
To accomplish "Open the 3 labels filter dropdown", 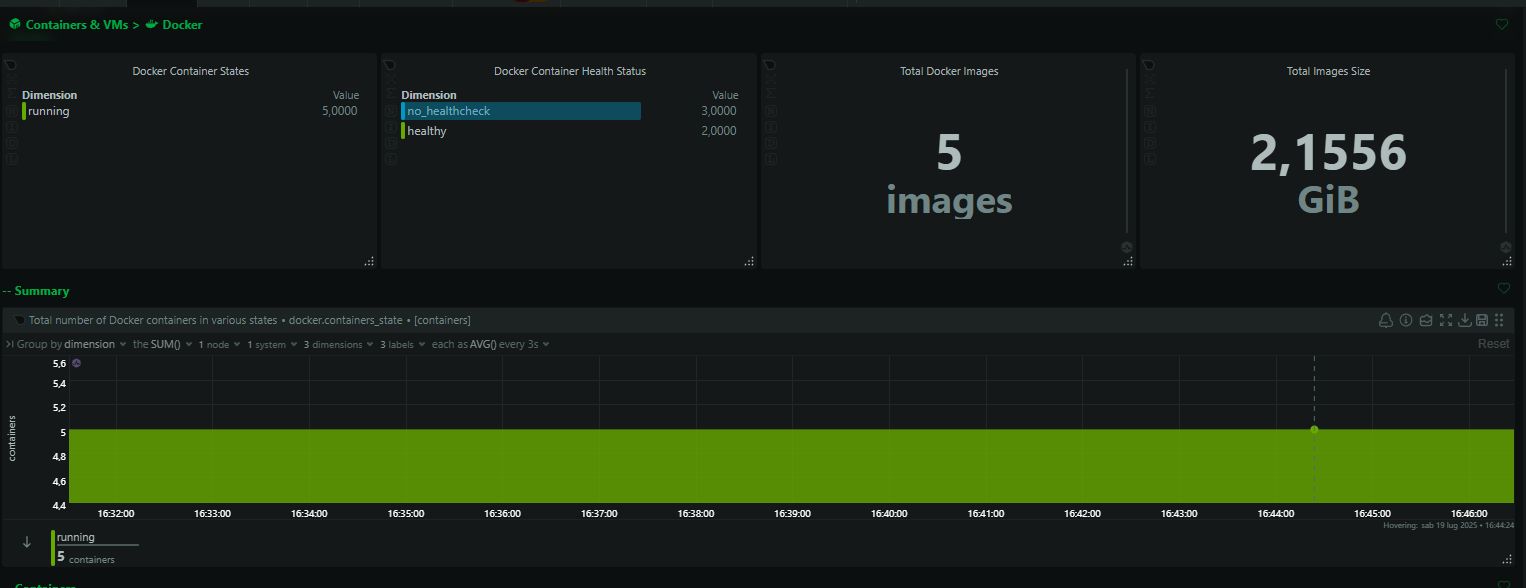I will click(401, 344).
